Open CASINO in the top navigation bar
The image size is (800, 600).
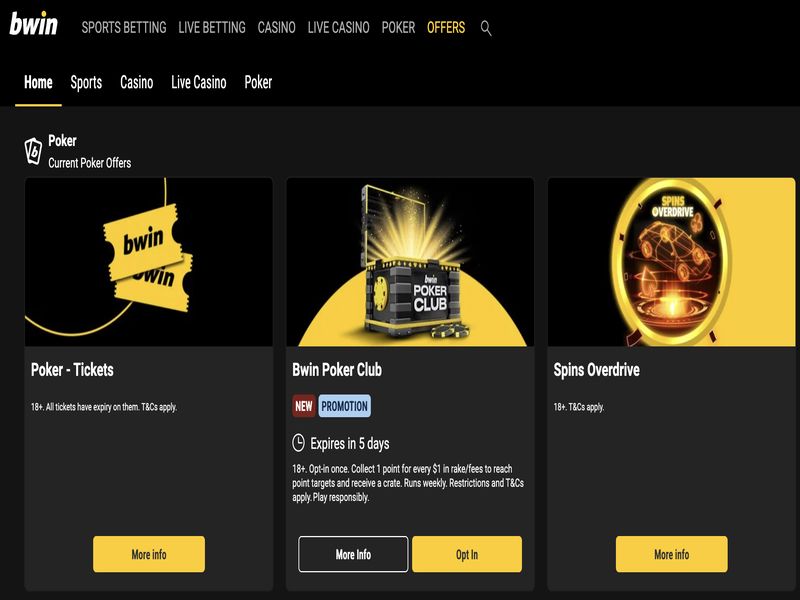277,28
